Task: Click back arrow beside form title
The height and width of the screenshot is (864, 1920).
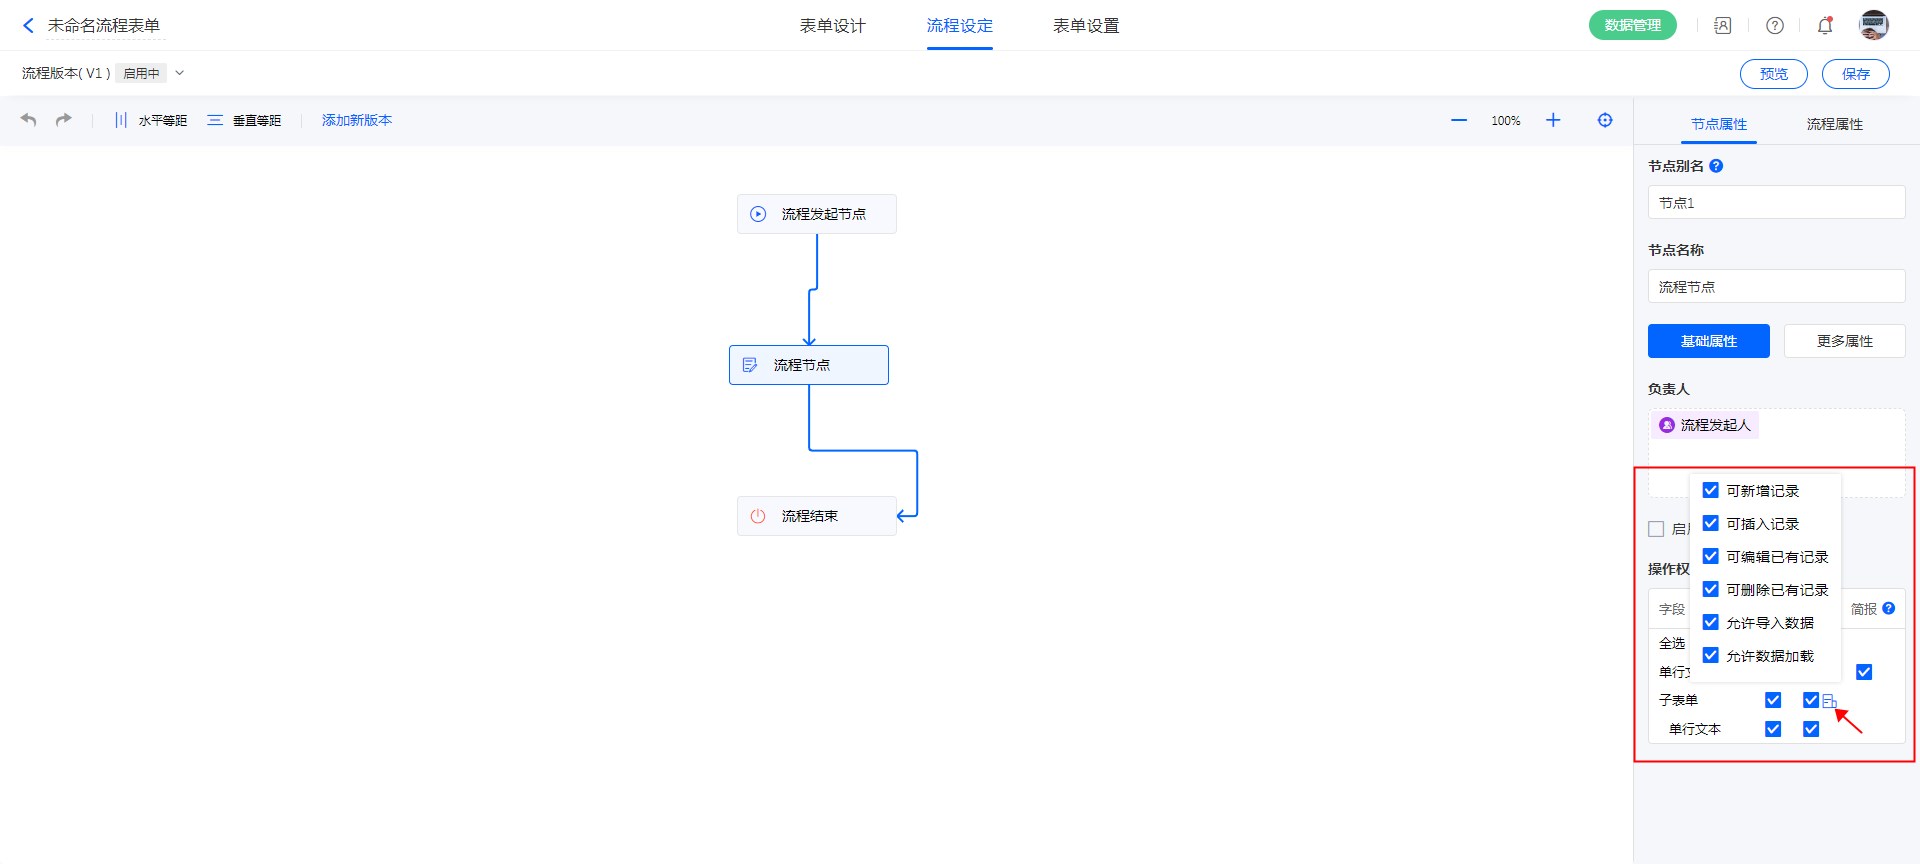Action: pos(28,26)
